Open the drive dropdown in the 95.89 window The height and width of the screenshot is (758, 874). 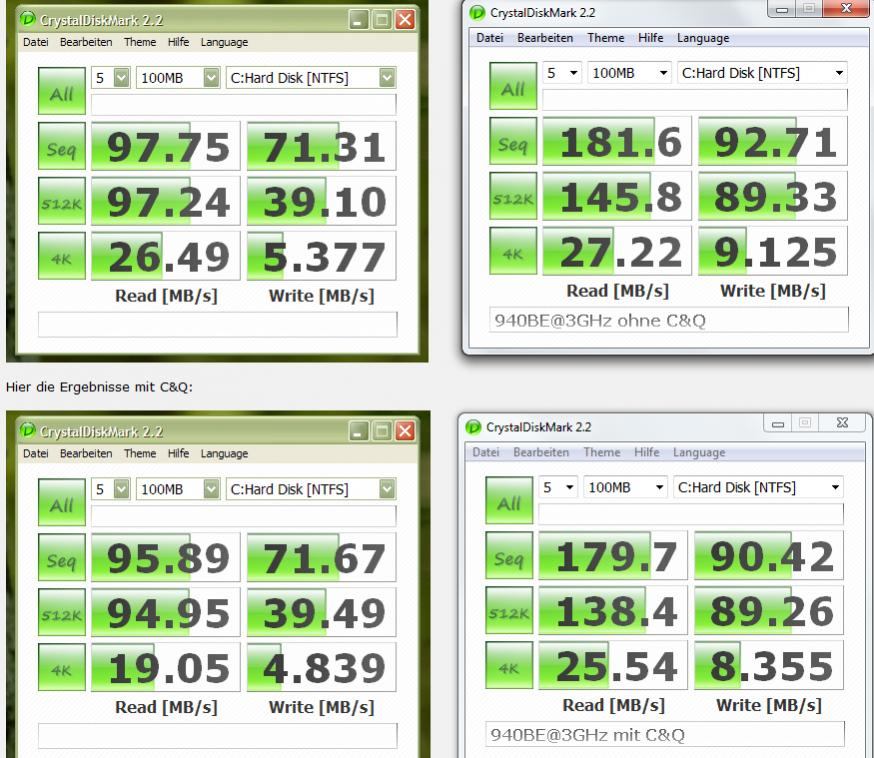311,489
